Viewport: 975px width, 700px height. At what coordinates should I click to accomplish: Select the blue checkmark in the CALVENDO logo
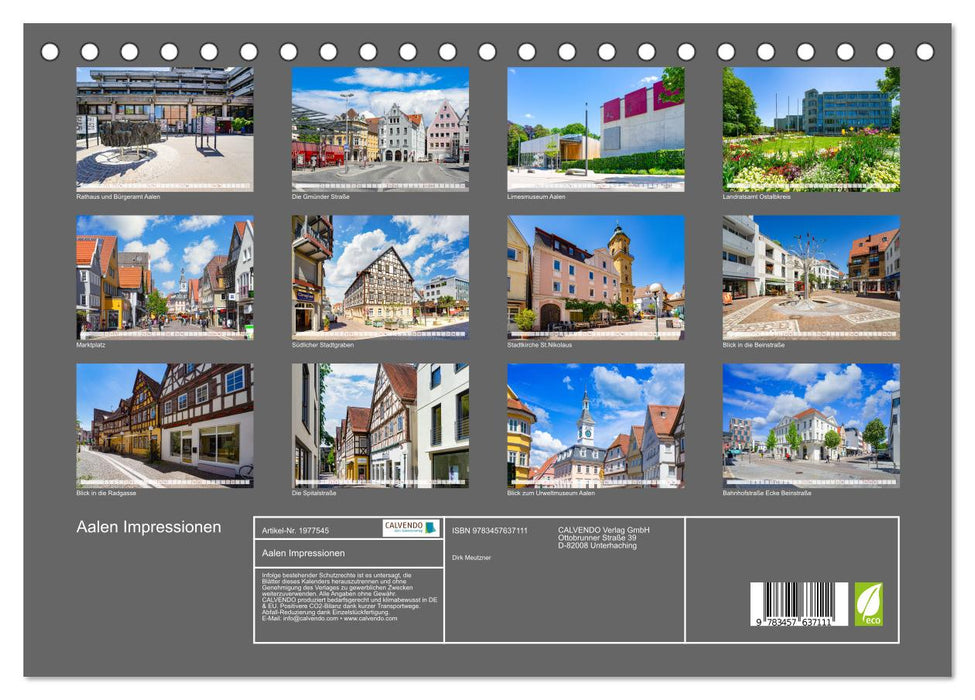click(x=431, y=528)
